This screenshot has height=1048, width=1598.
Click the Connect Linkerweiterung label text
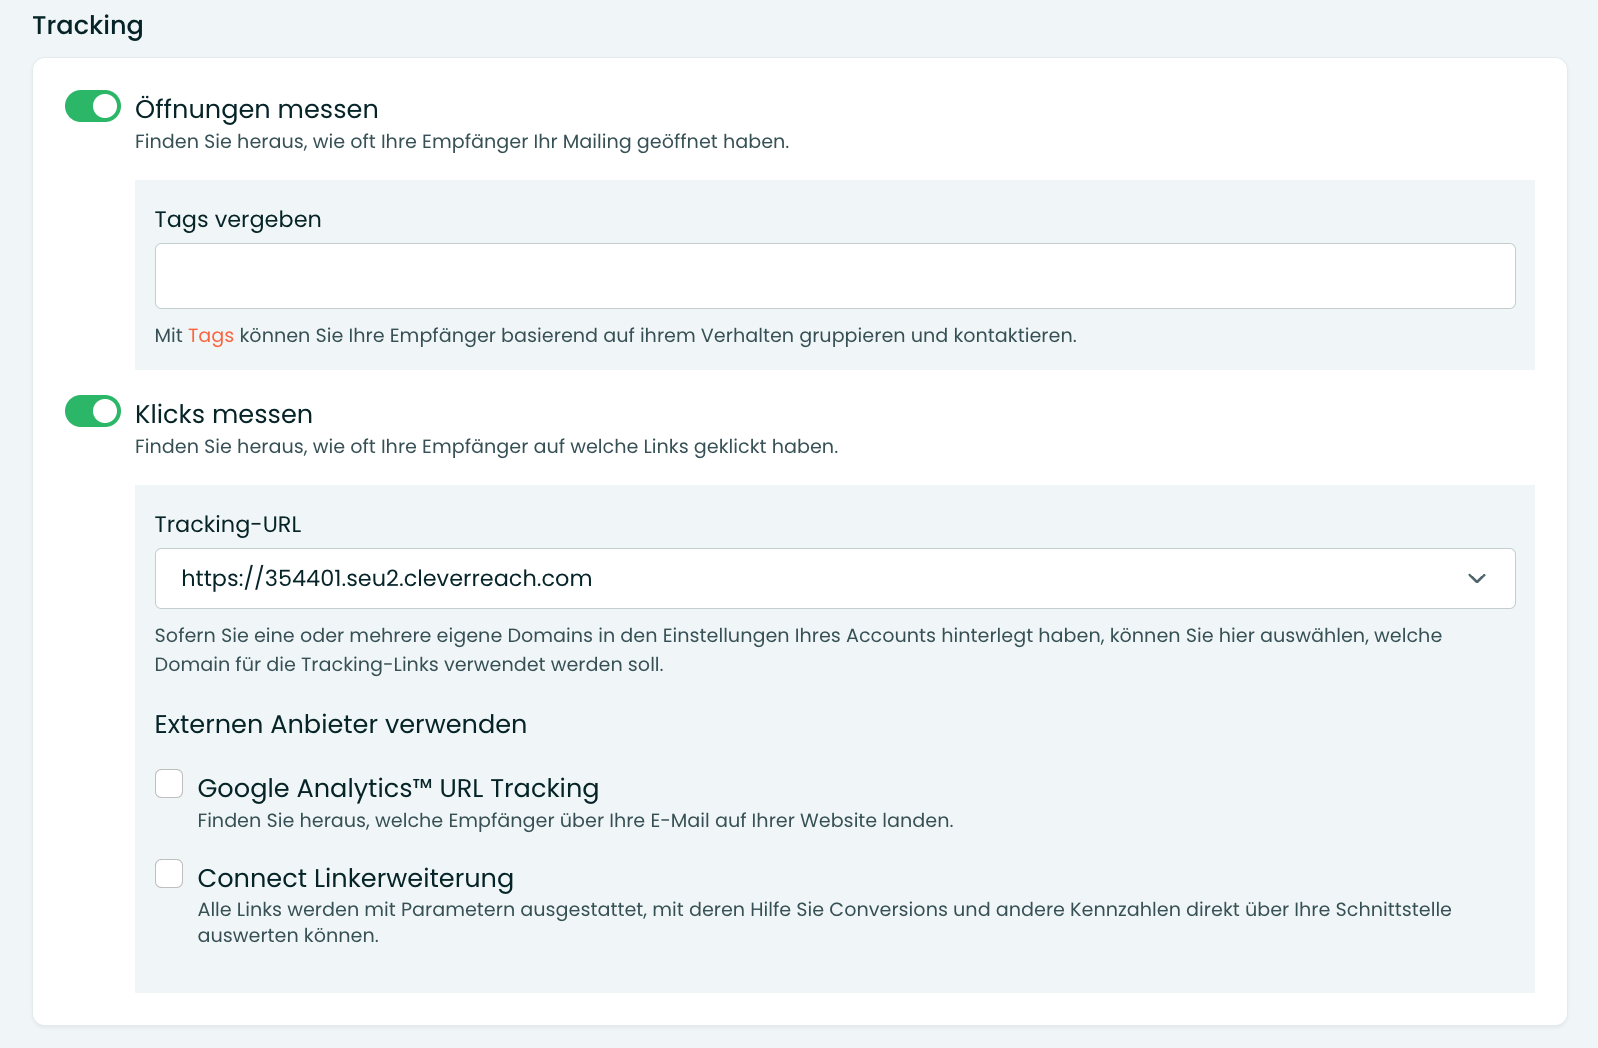[355, 878]
